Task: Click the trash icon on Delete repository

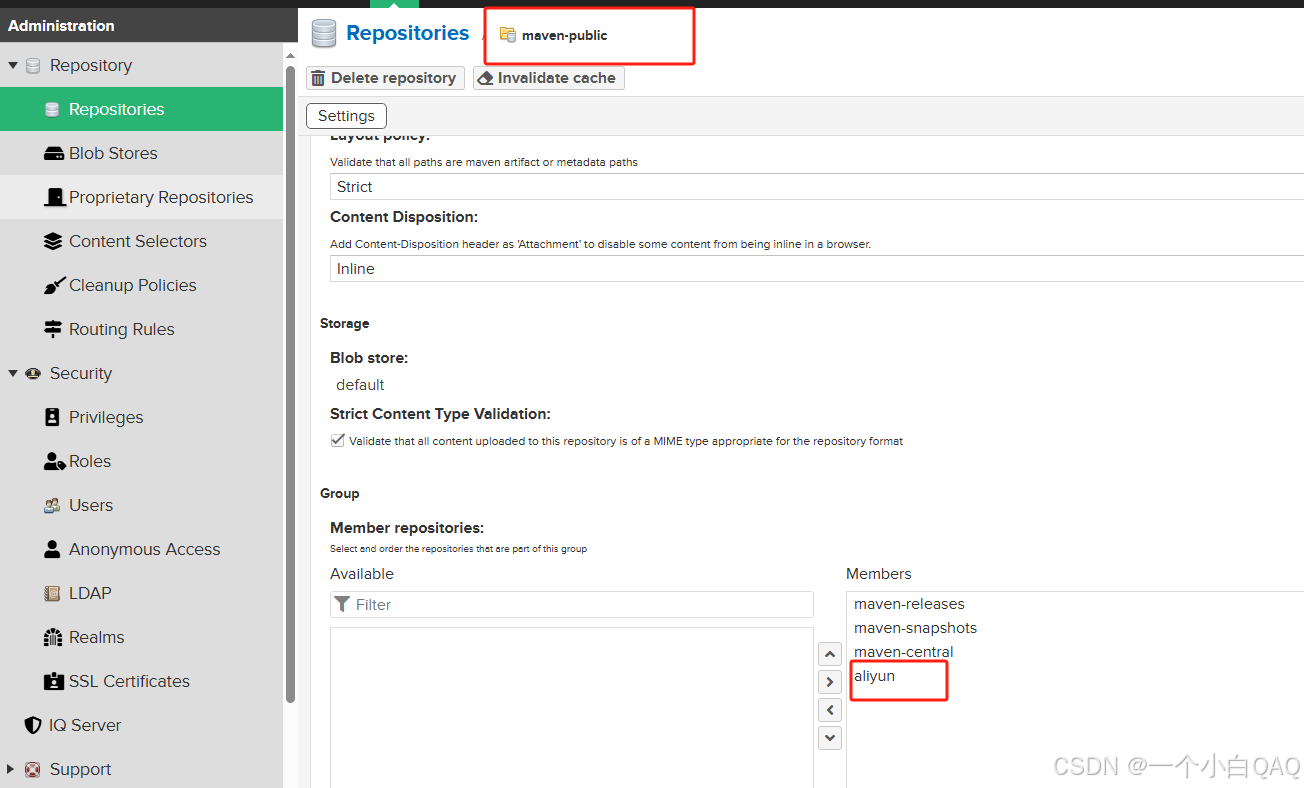Action: point(318,78)
